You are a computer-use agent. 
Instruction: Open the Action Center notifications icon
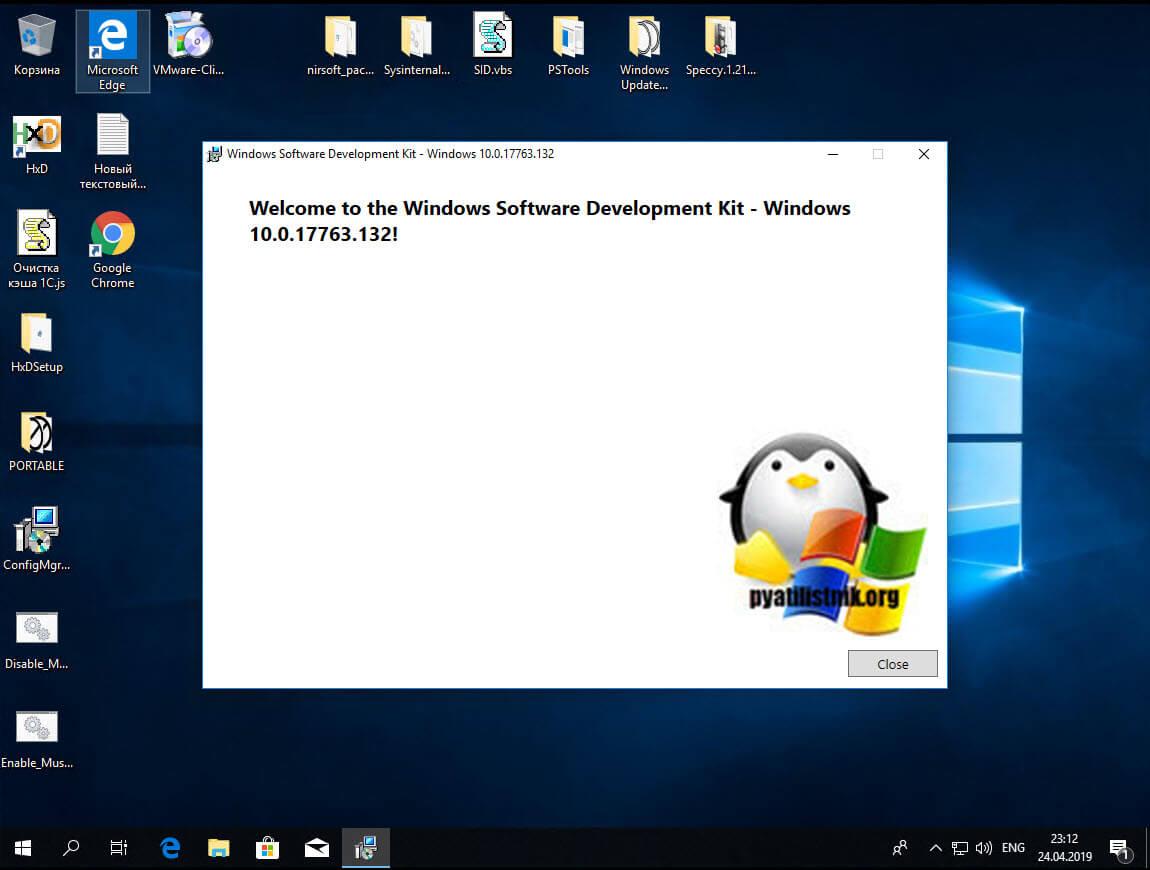click(1119, 849)
